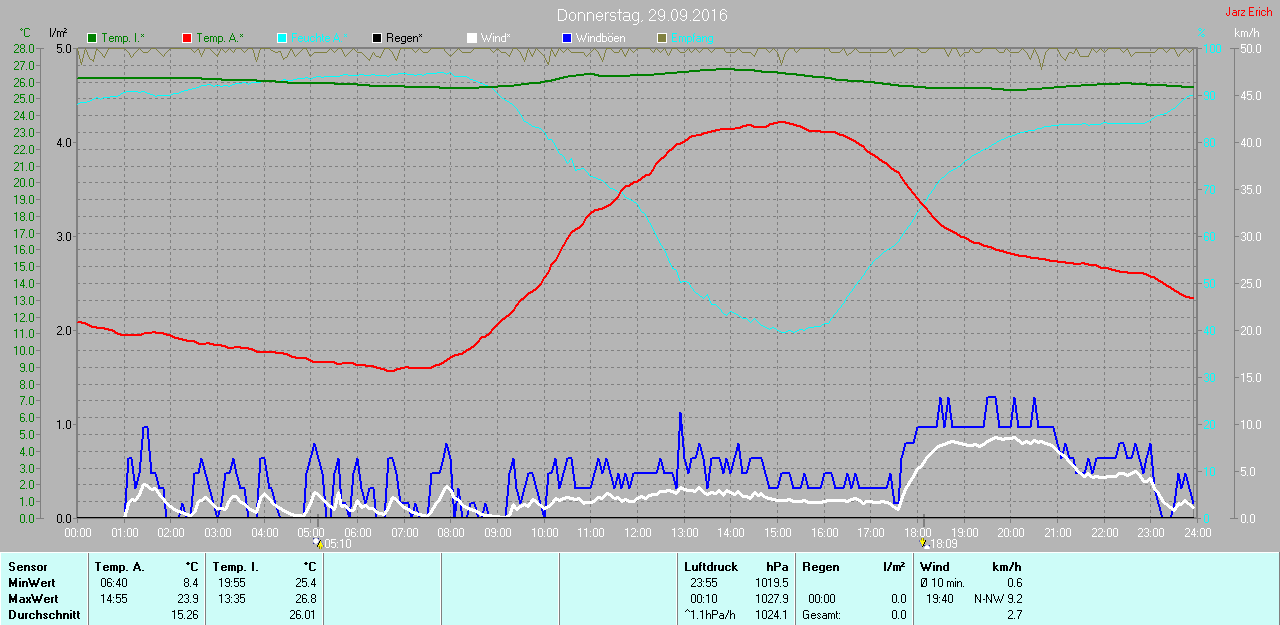Click the sunrise marker at 05:10

(319, 544)
